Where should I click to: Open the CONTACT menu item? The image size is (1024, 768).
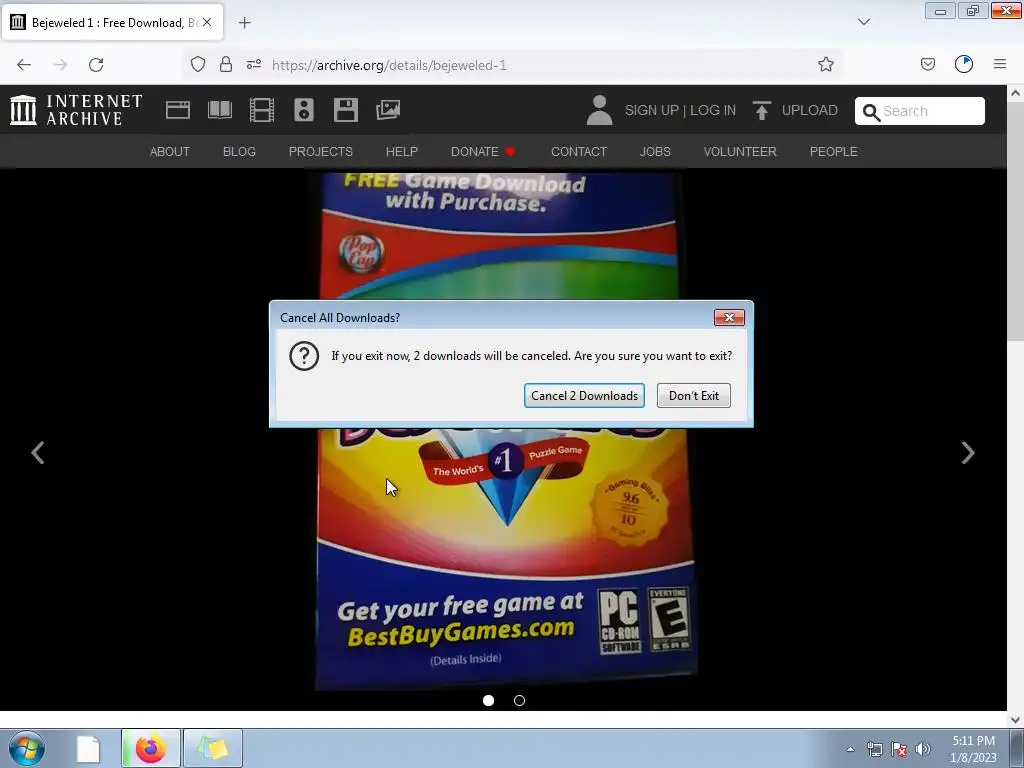tap(579, 152)
